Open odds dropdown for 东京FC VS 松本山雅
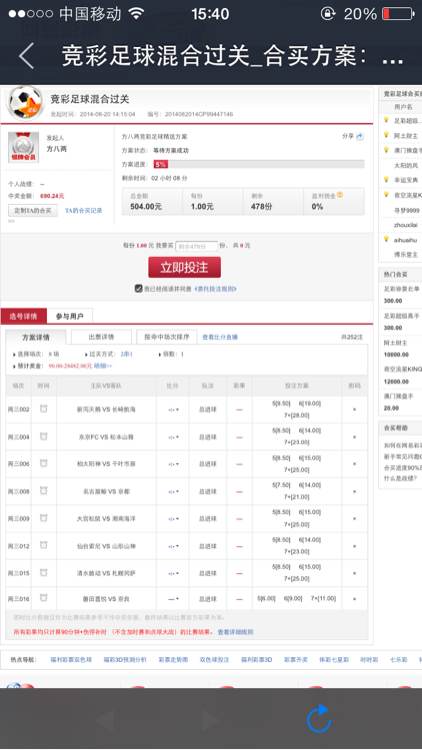Image resolution: width=422 pixels, height=750 pixels. (173, 437)
